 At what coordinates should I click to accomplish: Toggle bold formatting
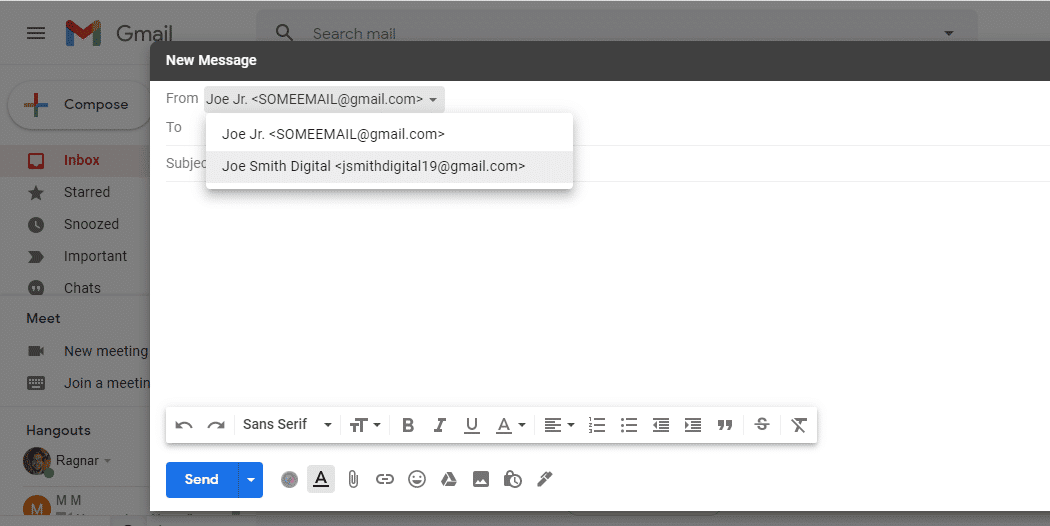(x=408, y=425)
